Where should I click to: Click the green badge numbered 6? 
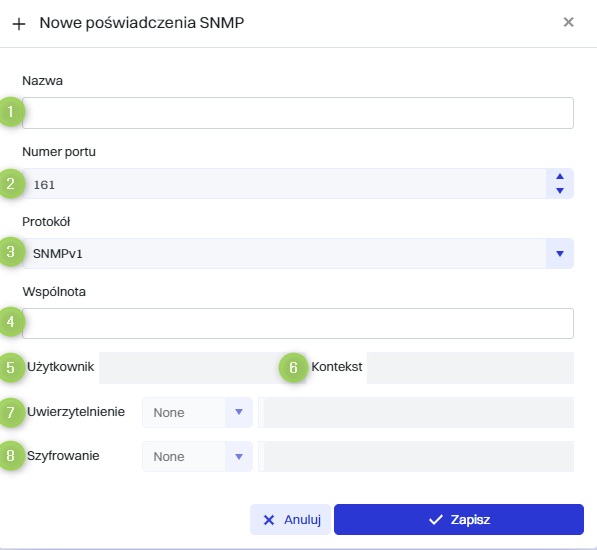293,368
